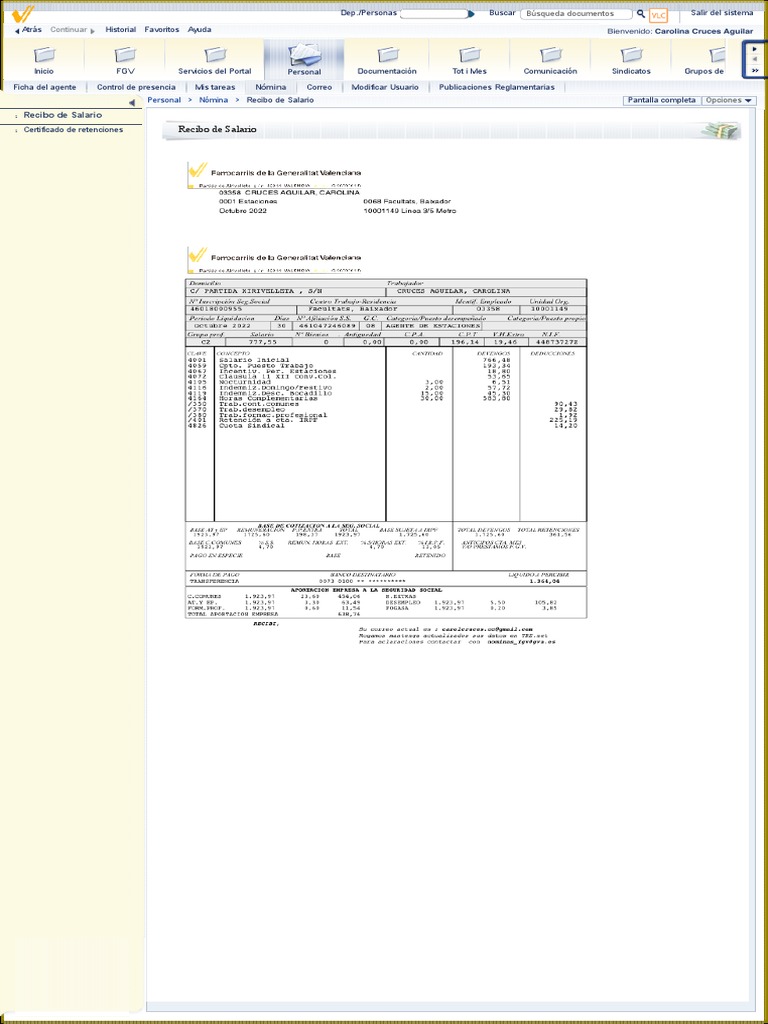The image size is (768, 1024).
Task: Click 'Bienvenido: Carolina Cruces Aguilar' text
Action: [680, 31]
